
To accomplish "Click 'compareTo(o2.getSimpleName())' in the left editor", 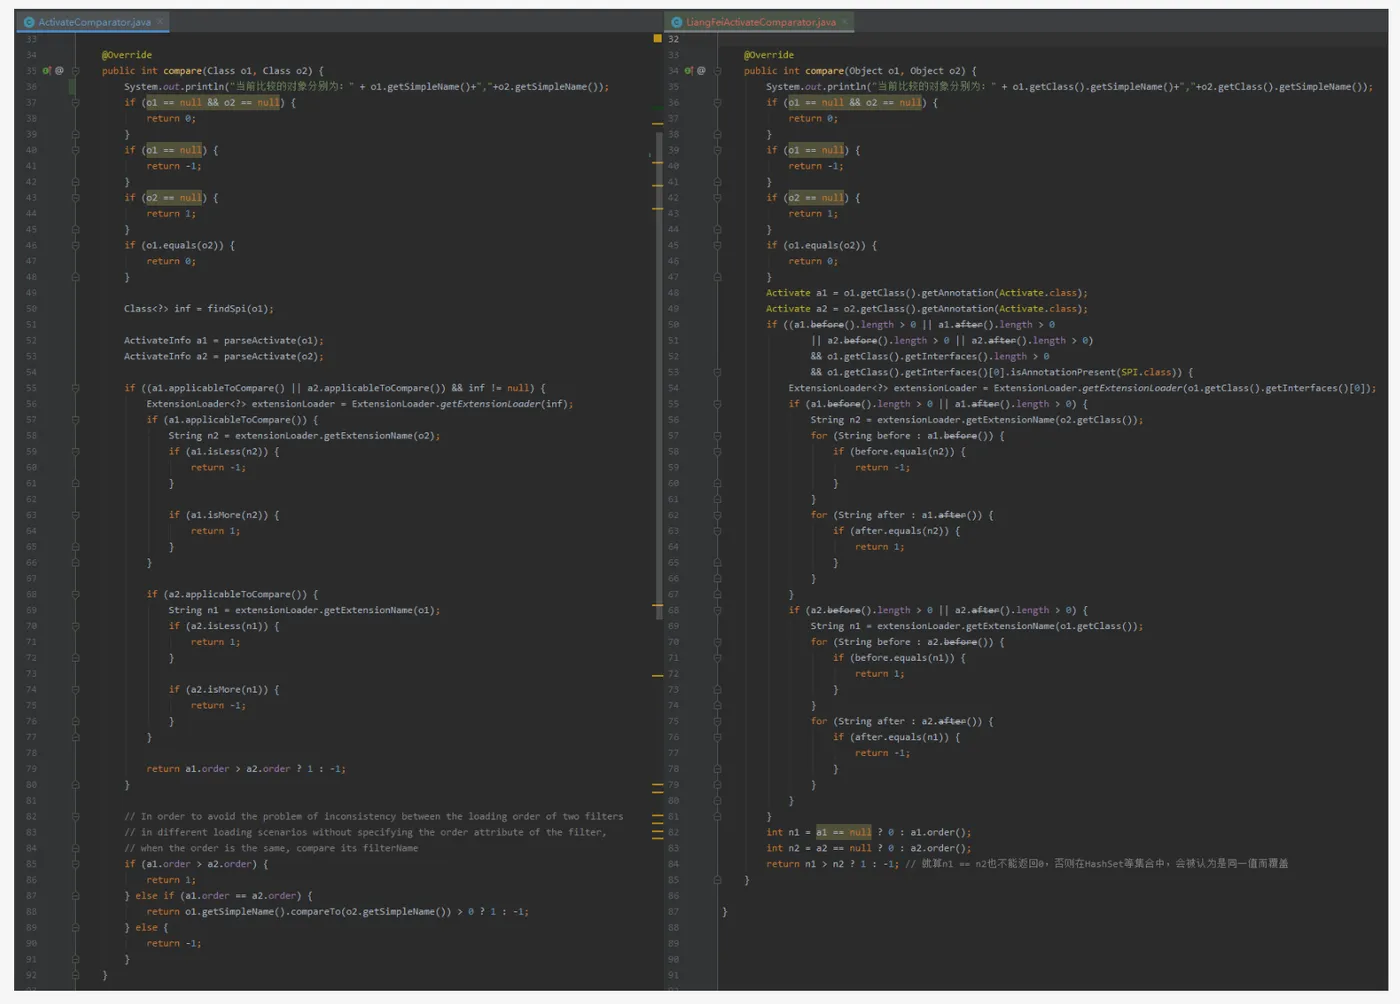I will pyautogui.click(x=367, y=912).
